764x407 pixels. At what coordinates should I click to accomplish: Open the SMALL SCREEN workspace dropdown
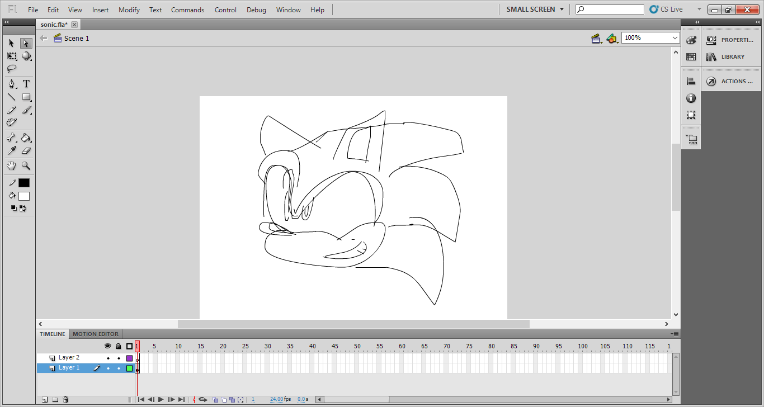click(535, 9)
